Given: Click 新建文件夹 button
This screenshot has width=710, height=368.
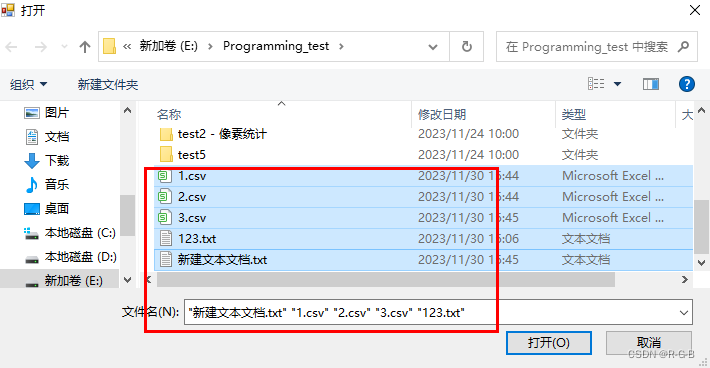Looking at the screenshot, I should 108,84.
